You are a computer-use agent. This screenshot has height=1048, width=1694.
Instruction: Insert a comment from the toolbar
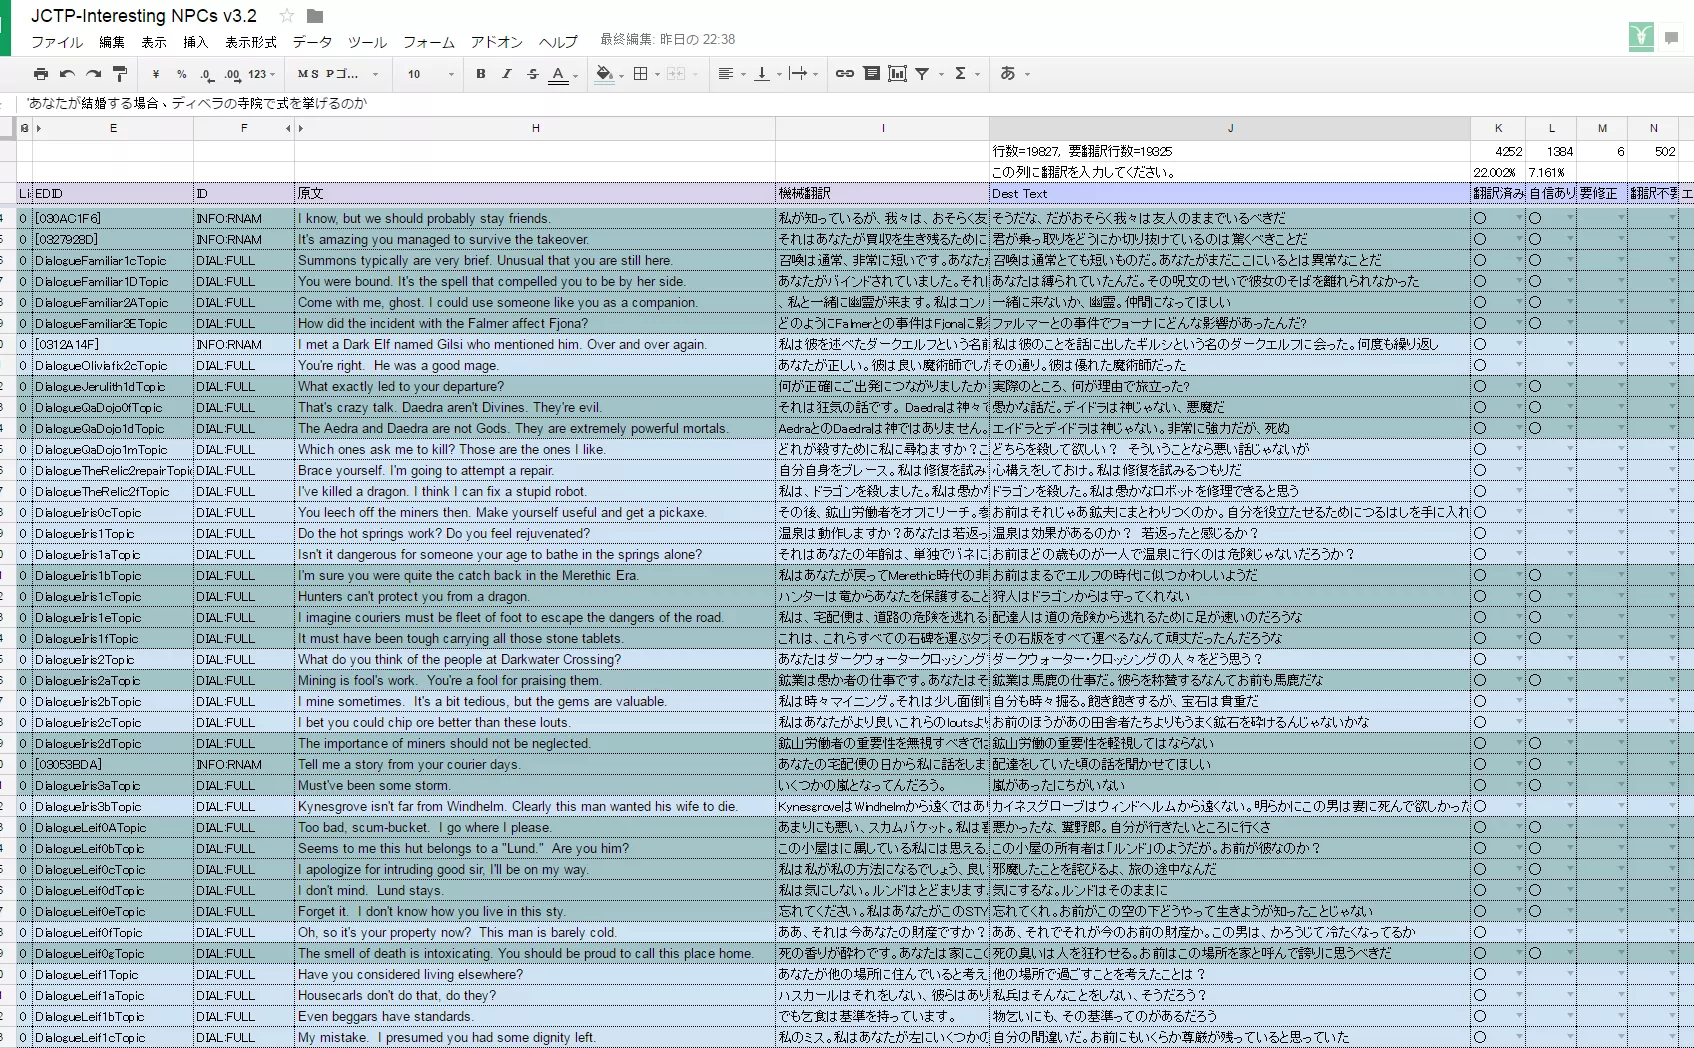872,74
